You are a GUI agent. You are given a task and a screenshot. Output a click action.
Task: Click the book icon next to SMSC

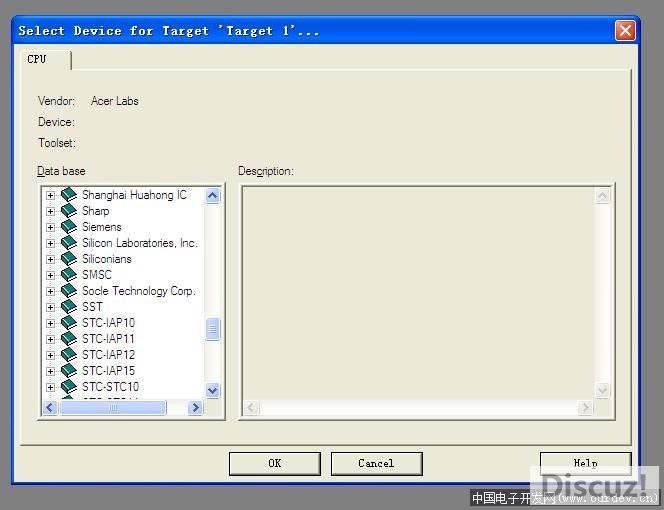pos(69,275)
